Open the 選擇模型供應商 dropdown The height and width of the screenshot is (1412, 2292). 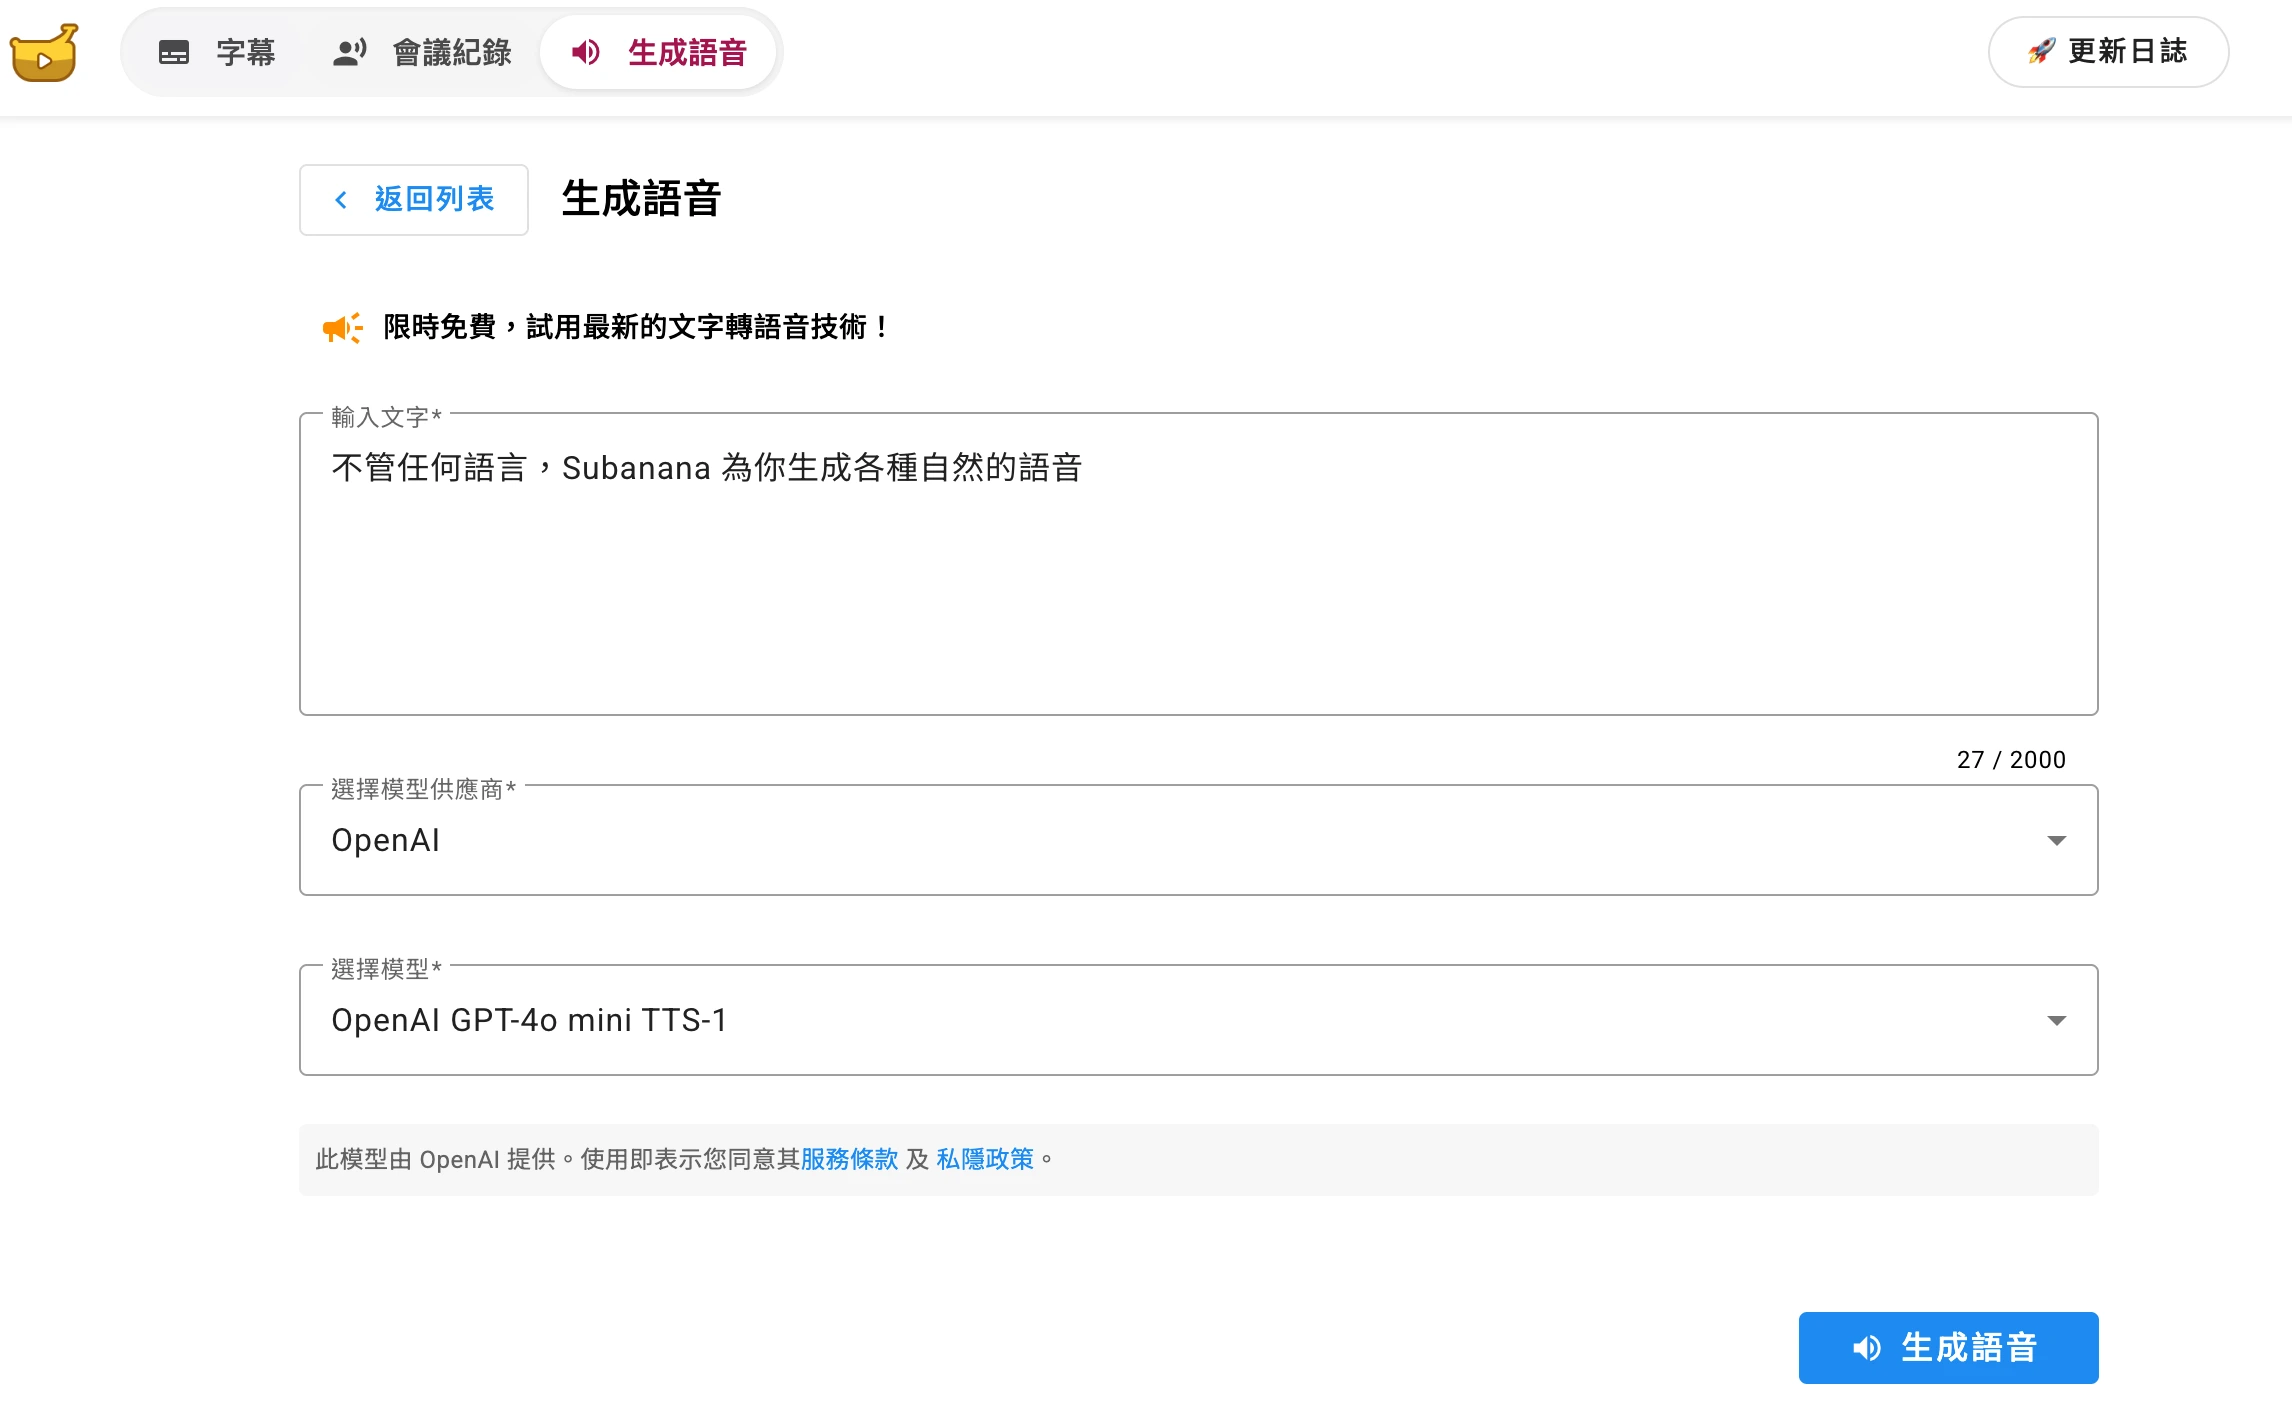pos(2057,840)
